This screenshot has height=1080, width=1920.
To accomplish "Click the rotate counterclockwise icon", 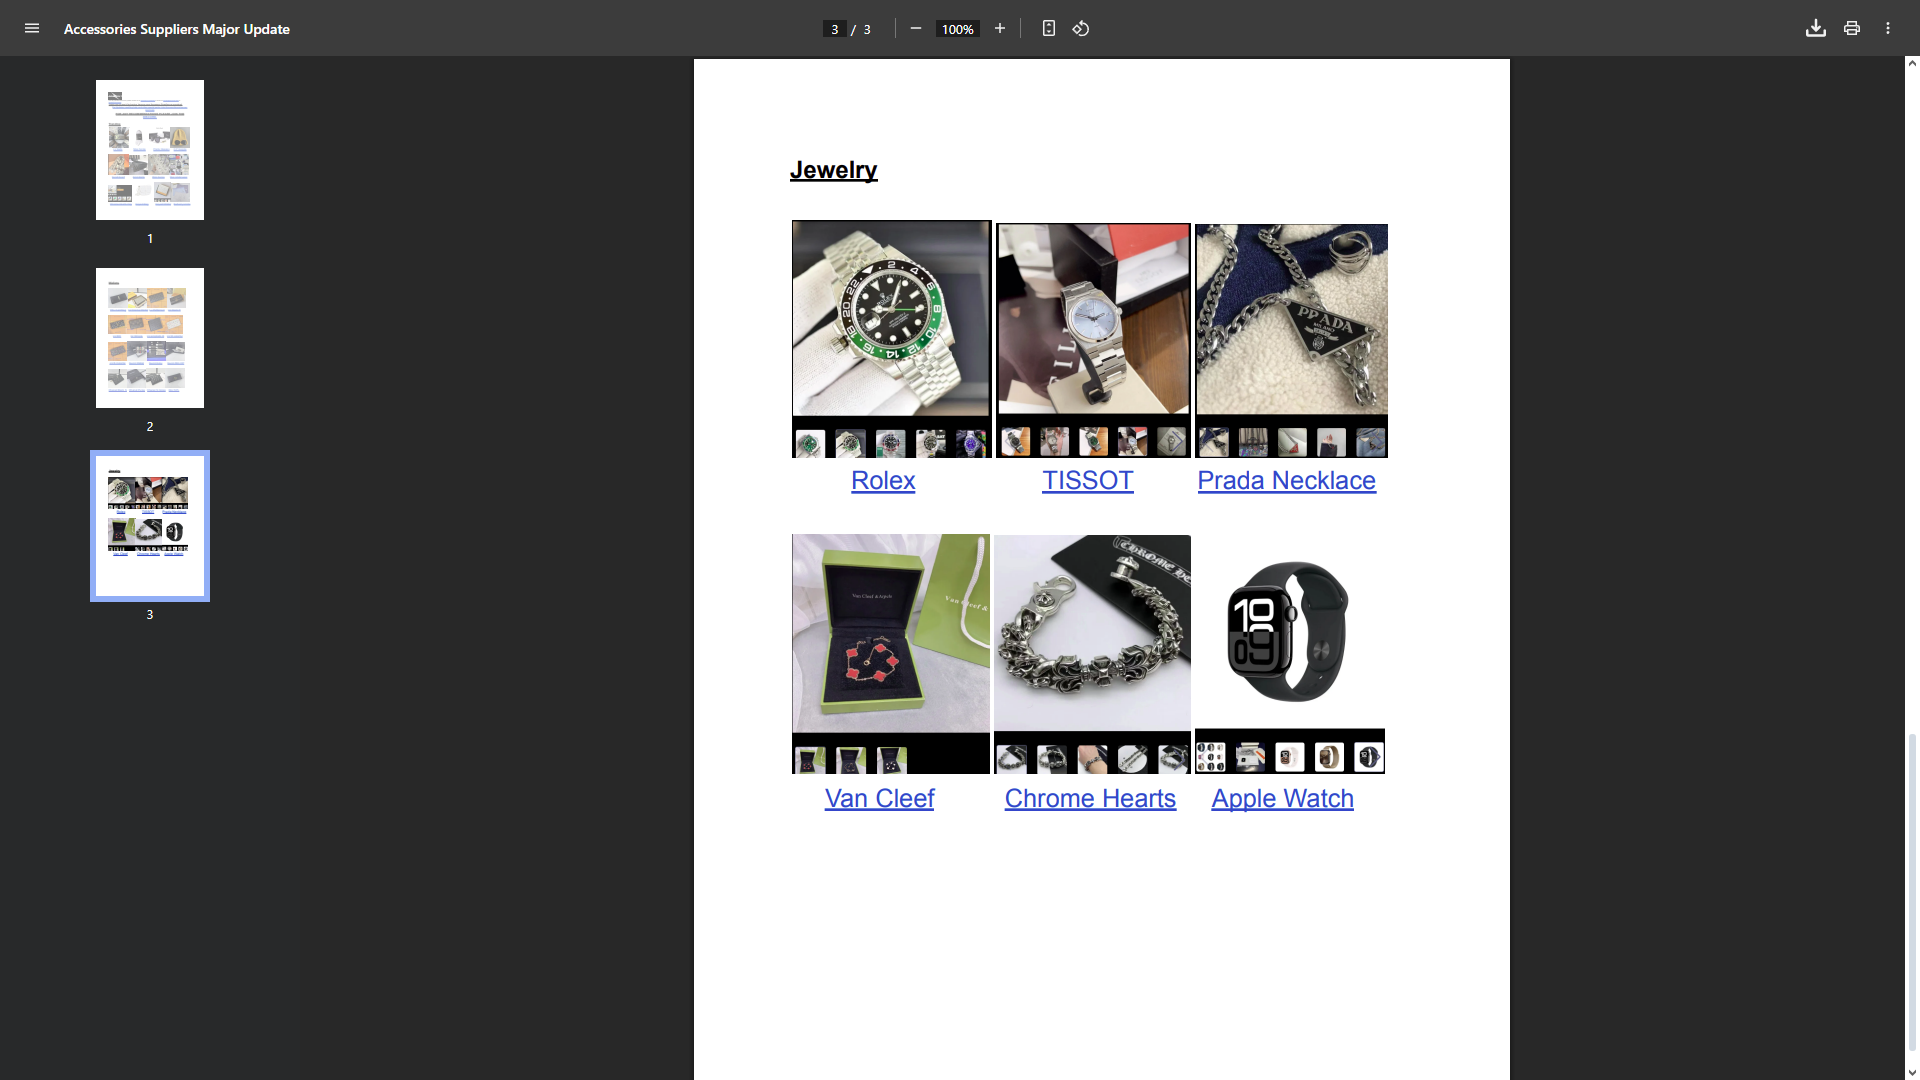I will click(1081, 29).
